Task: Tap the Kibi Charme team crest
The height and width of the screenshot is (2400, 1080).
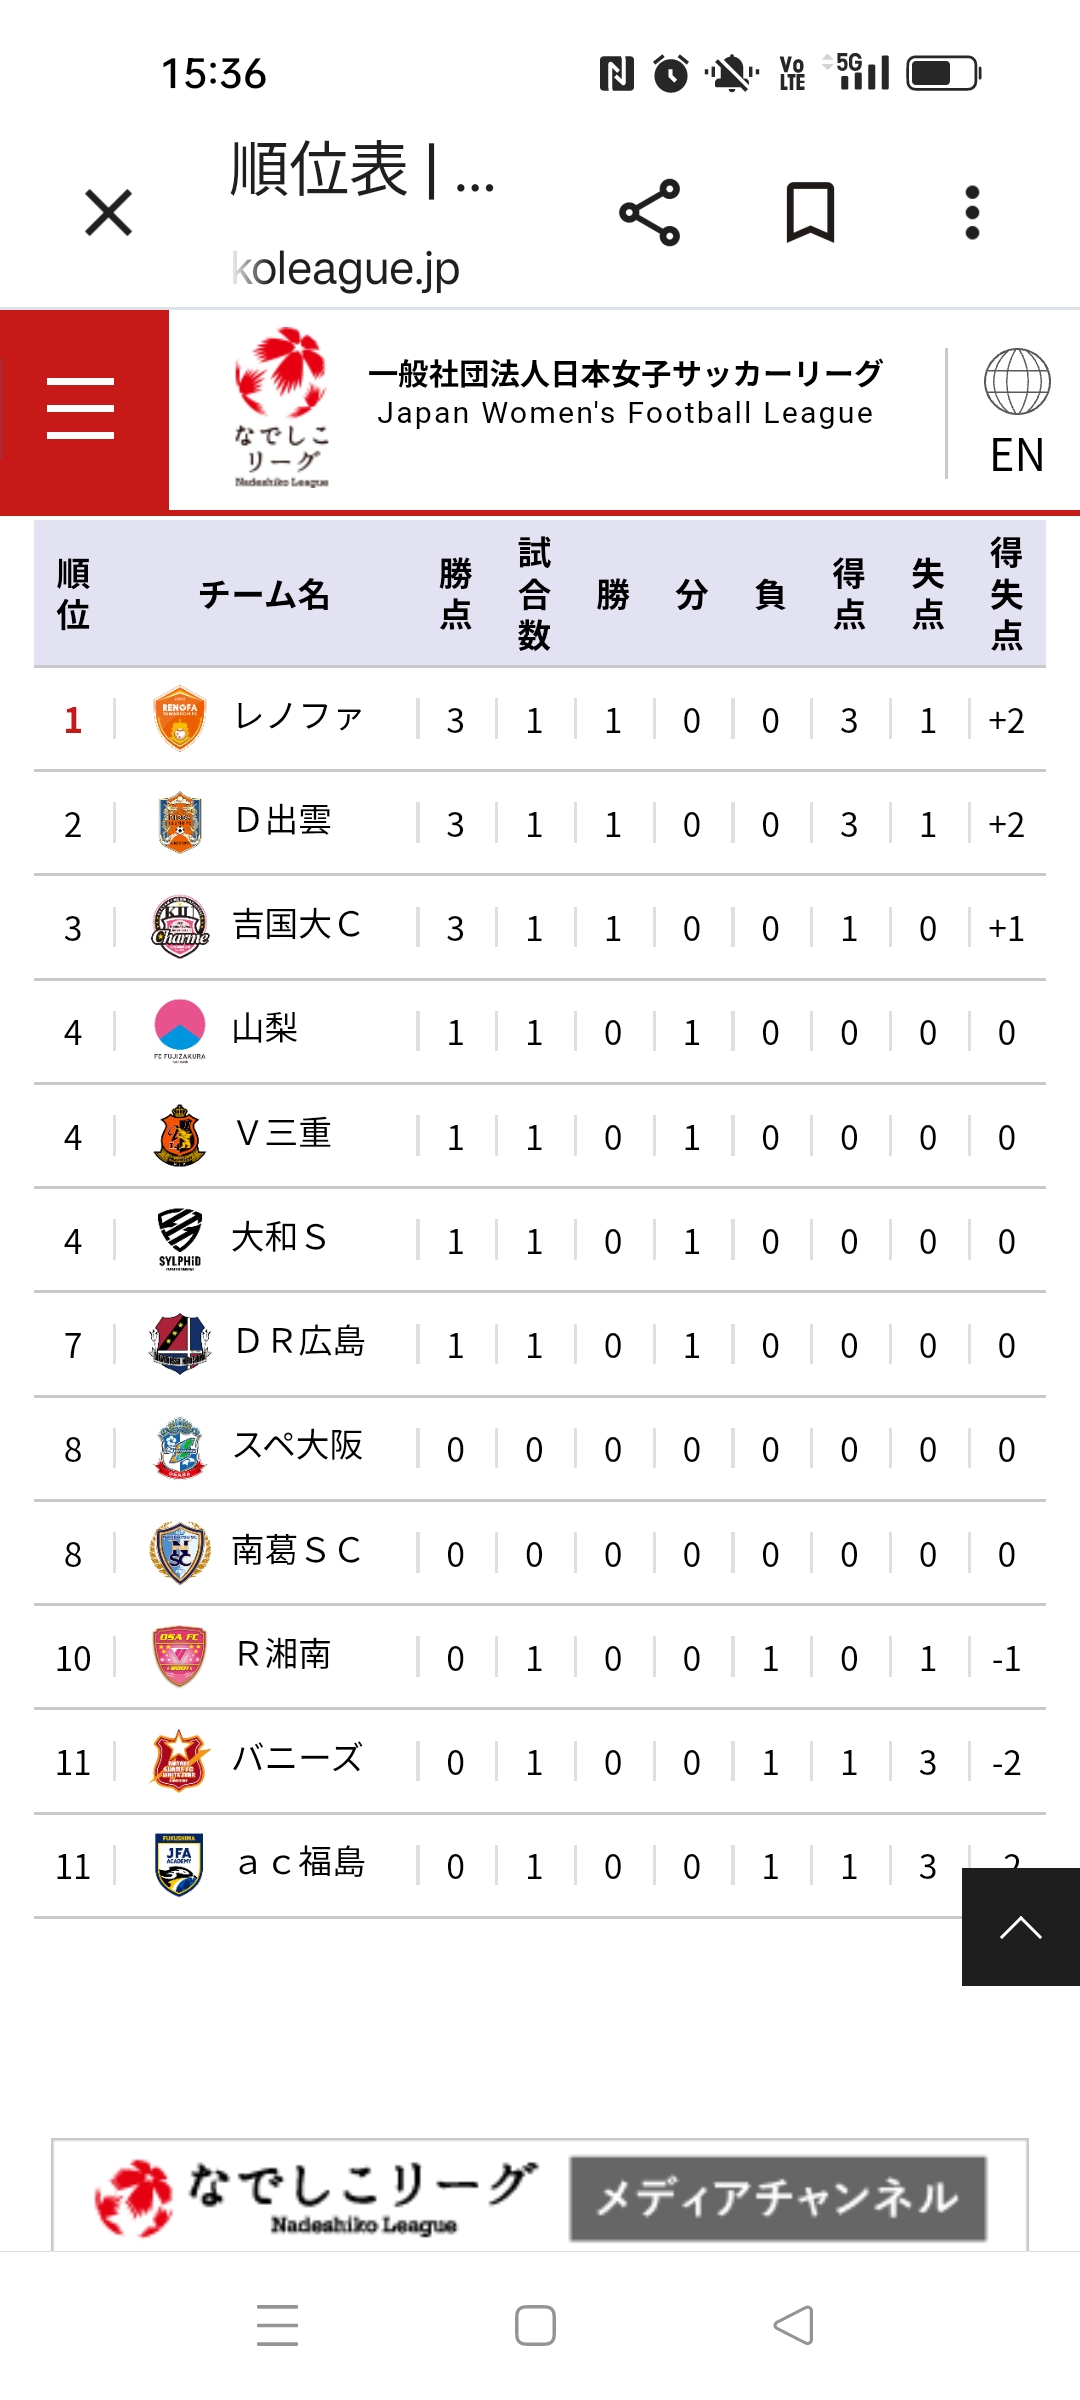Action: [x=180, y=927]
